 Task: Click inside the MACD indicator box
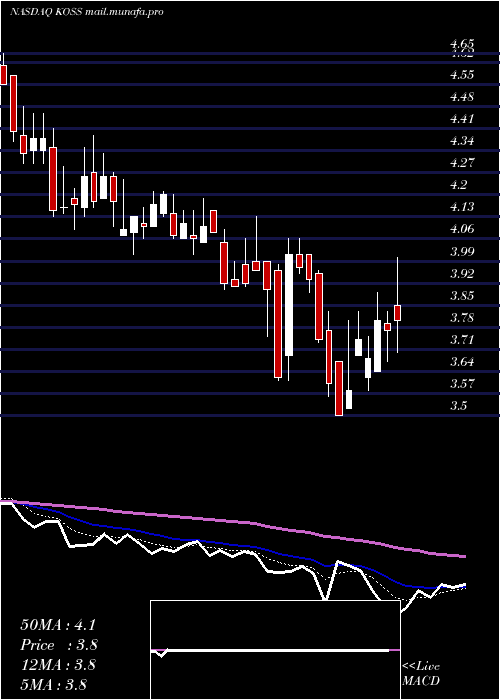[275, 650]
